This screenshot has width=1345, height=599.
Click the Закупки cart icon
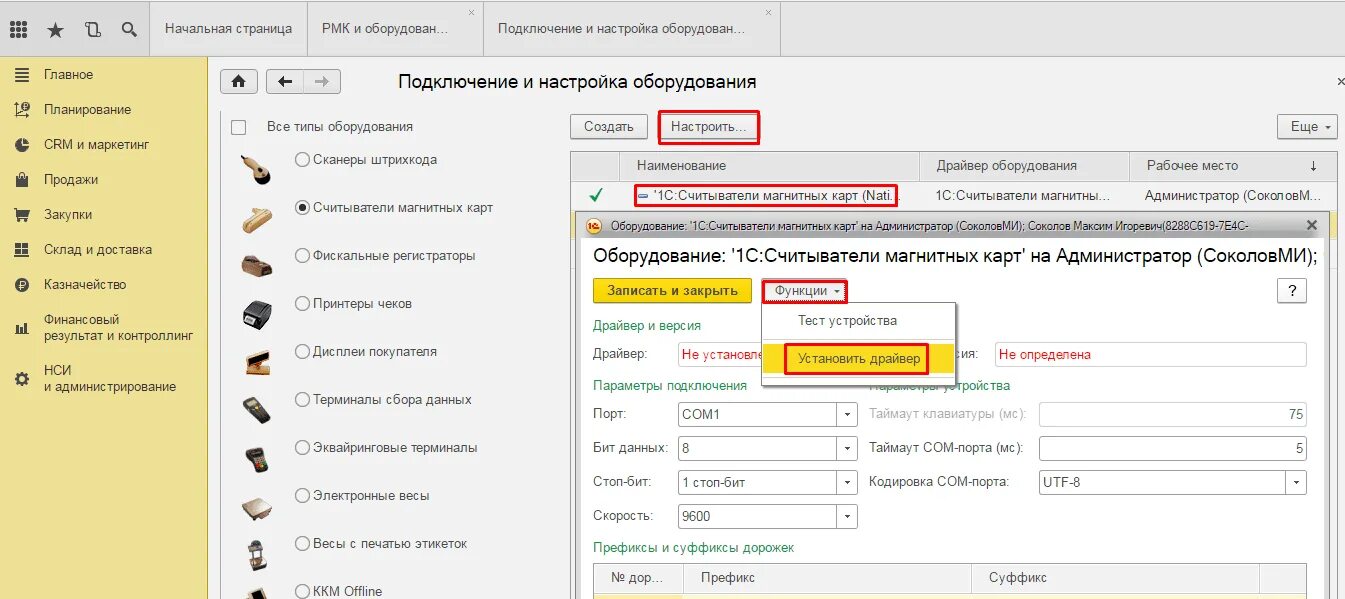22,215
